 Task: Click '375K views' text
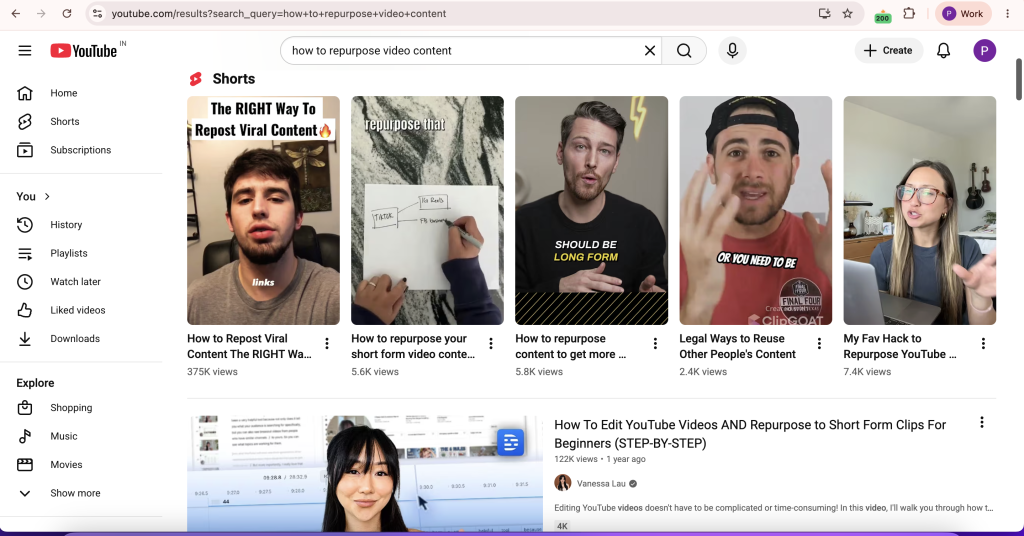point(212,371)
